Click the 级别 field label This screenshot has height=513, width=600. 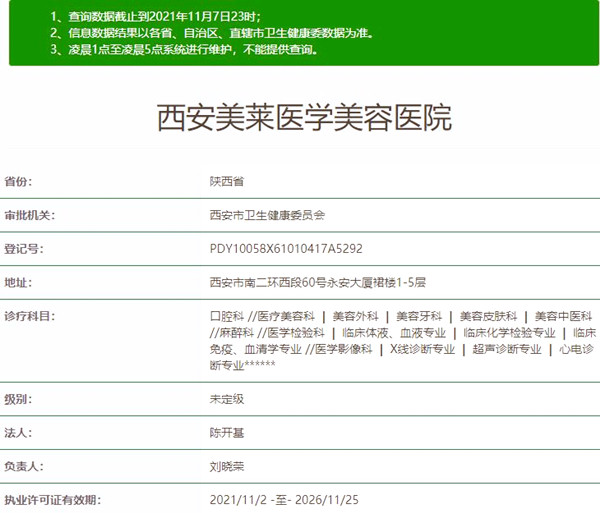tap(18, 399)
